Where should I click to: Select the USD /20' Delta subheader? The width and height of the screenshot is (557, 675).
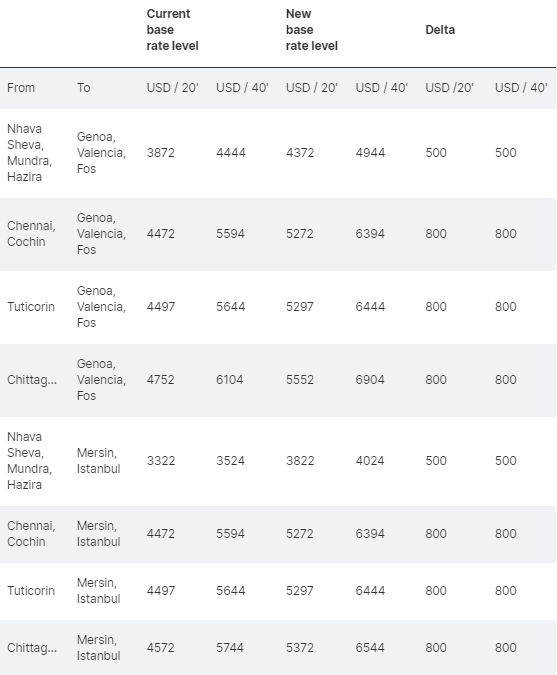click(449, 88)
